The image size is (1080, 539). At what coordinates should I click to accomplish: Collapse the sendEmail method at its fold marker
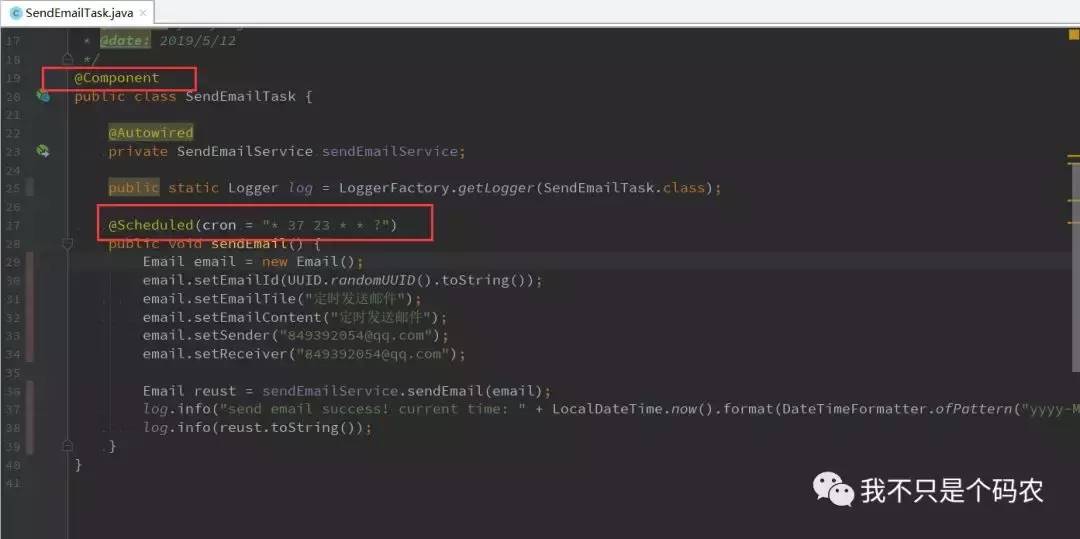tap(68, 243)
